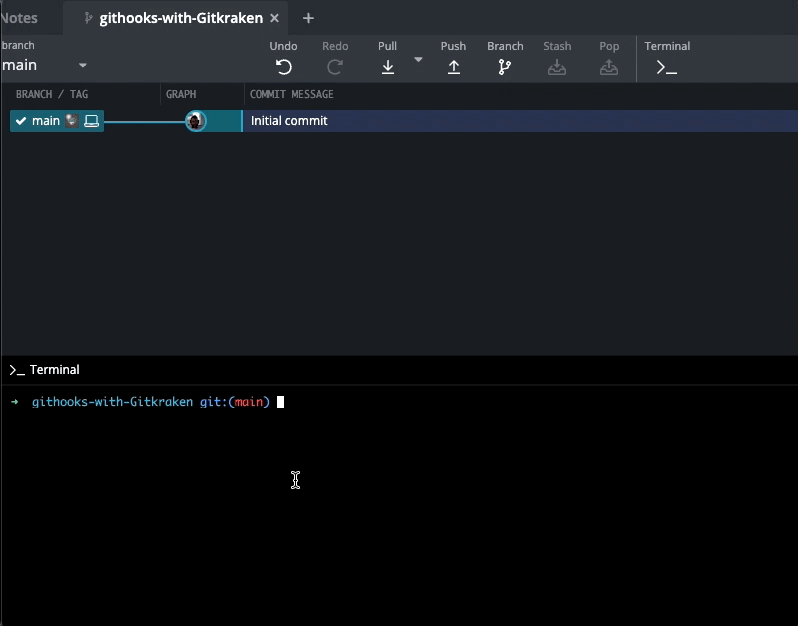Viewport: 798px width, 626px height.
Task: Click the remote avatar icon on main label
Action: coord(72,121)
